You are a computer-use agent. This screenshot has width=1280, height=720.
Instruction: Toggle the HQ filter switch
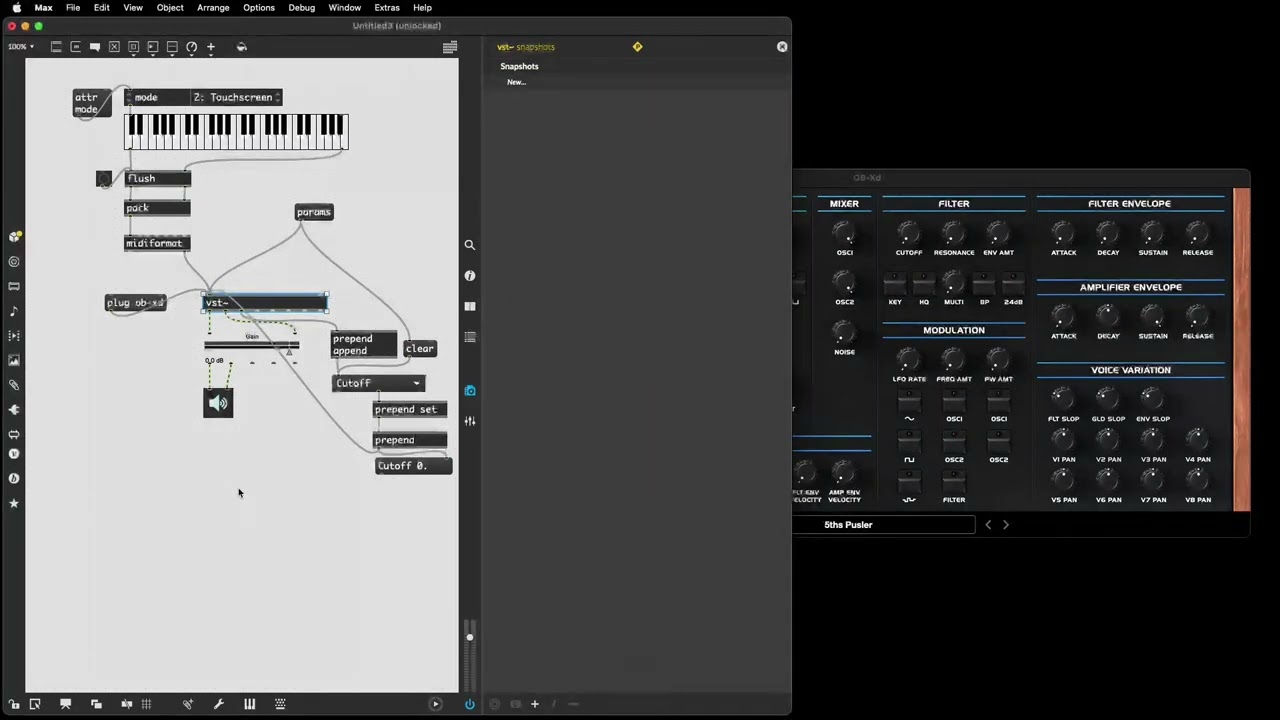(x=924, y=283)
